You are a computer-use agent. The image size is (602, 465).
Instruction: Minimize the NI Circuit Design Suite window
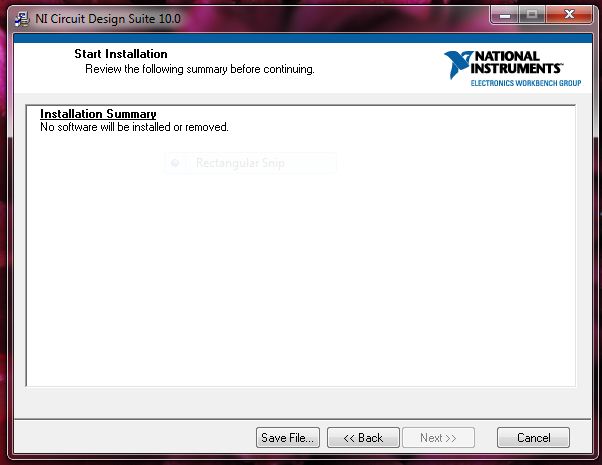501,16
